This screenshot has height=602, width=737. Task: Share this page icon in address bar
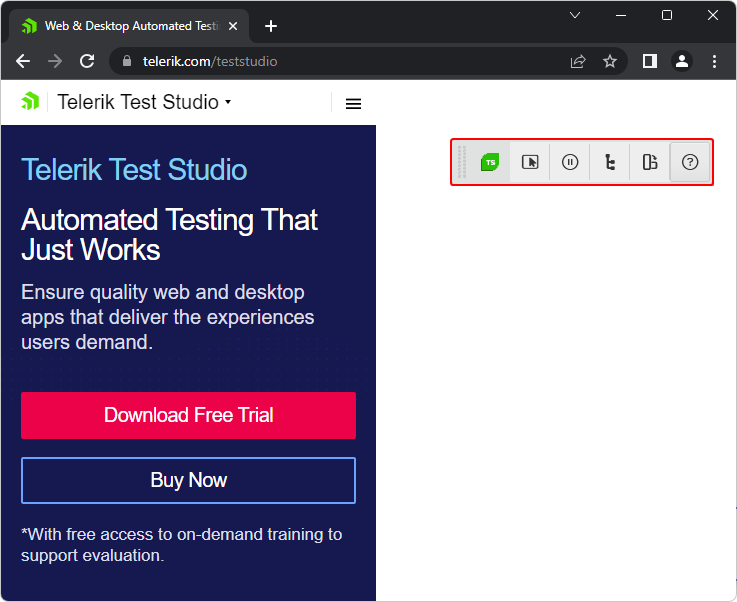point(578,62)
